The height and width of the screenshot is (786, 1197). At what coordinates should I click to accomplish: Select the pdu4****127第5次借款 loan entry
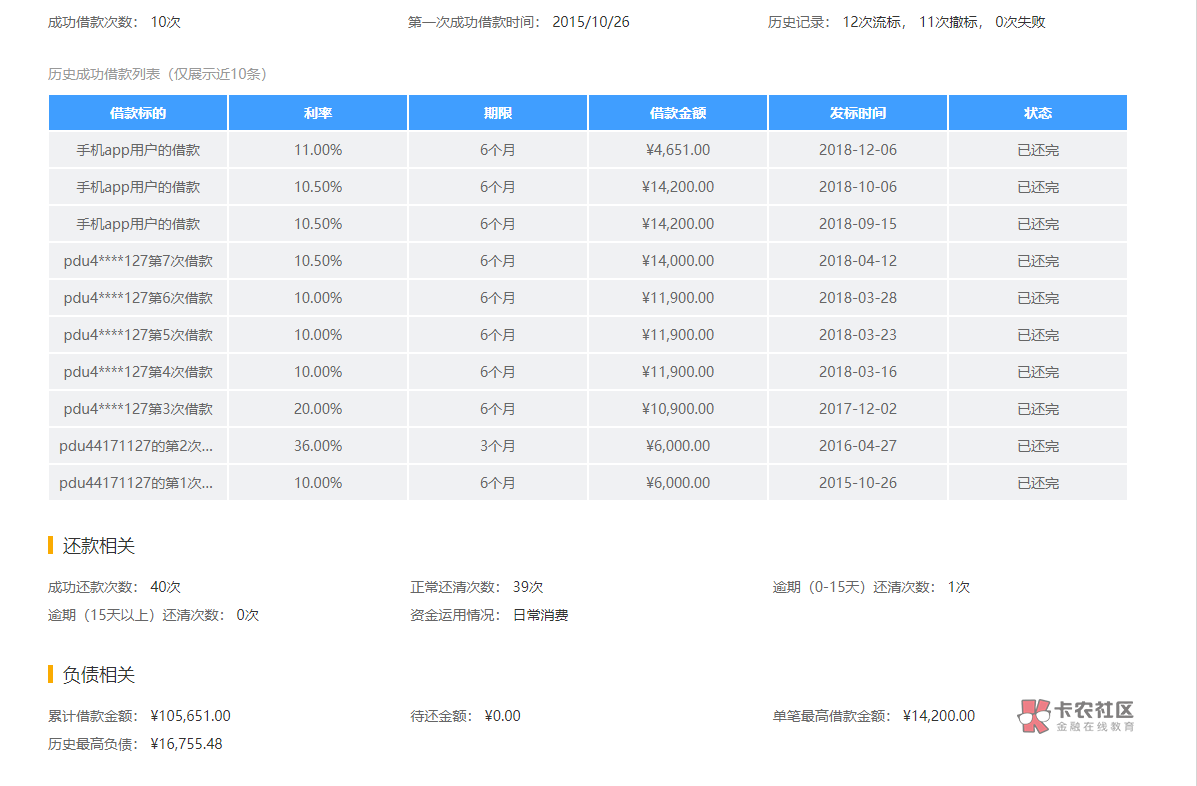pyautogui.click(x=138, y=335)
